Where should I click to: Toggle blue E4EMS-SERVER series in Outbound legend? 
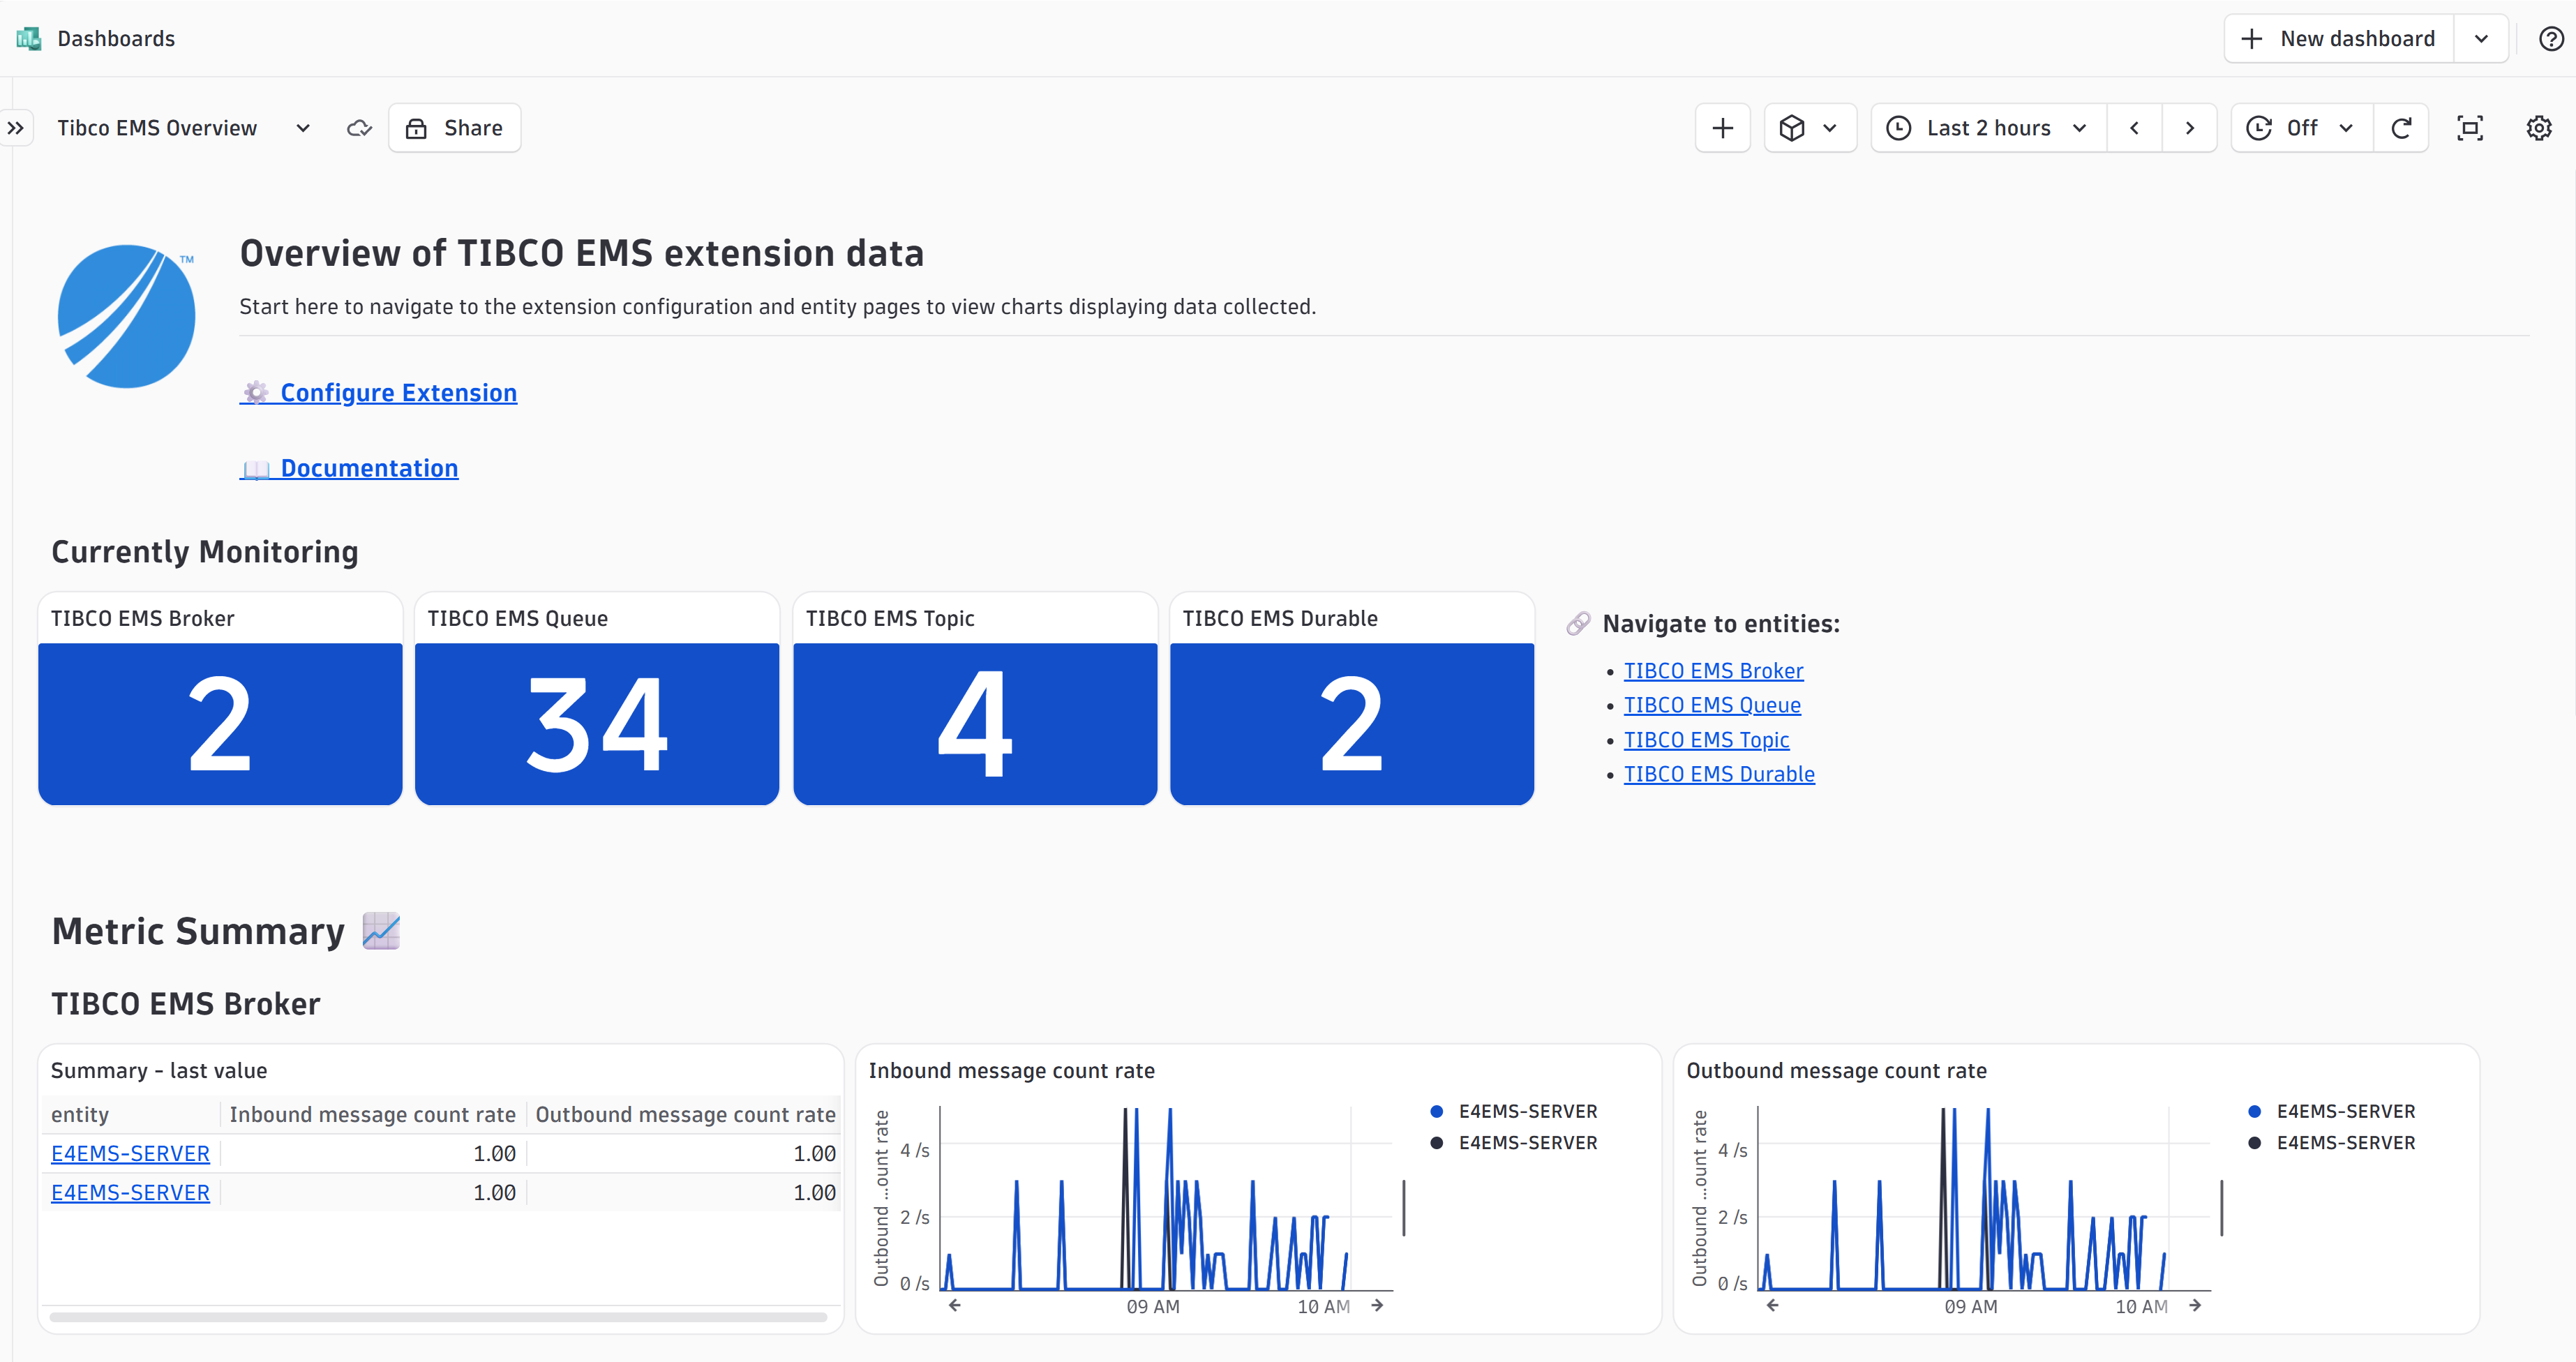point(2332,1111)
